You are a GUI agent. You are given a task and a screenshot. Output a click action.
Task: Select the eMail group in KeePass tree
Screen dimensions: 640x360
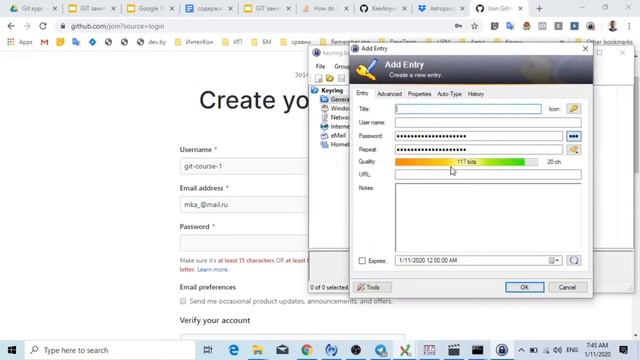(x=334, y=135)
